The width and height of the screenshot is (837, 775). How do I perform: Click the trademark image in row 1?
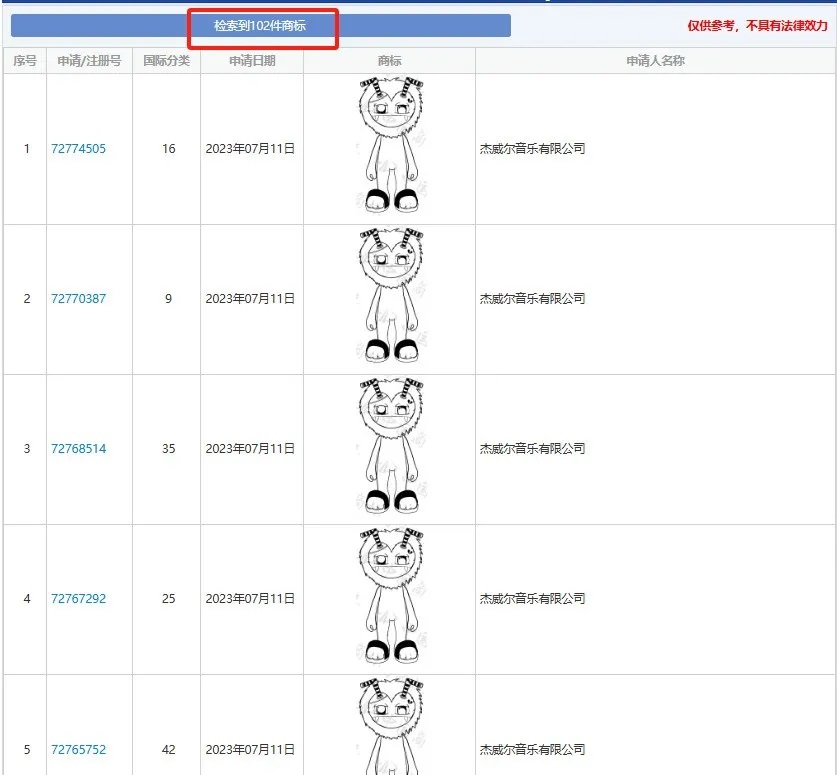pos(391,145)
